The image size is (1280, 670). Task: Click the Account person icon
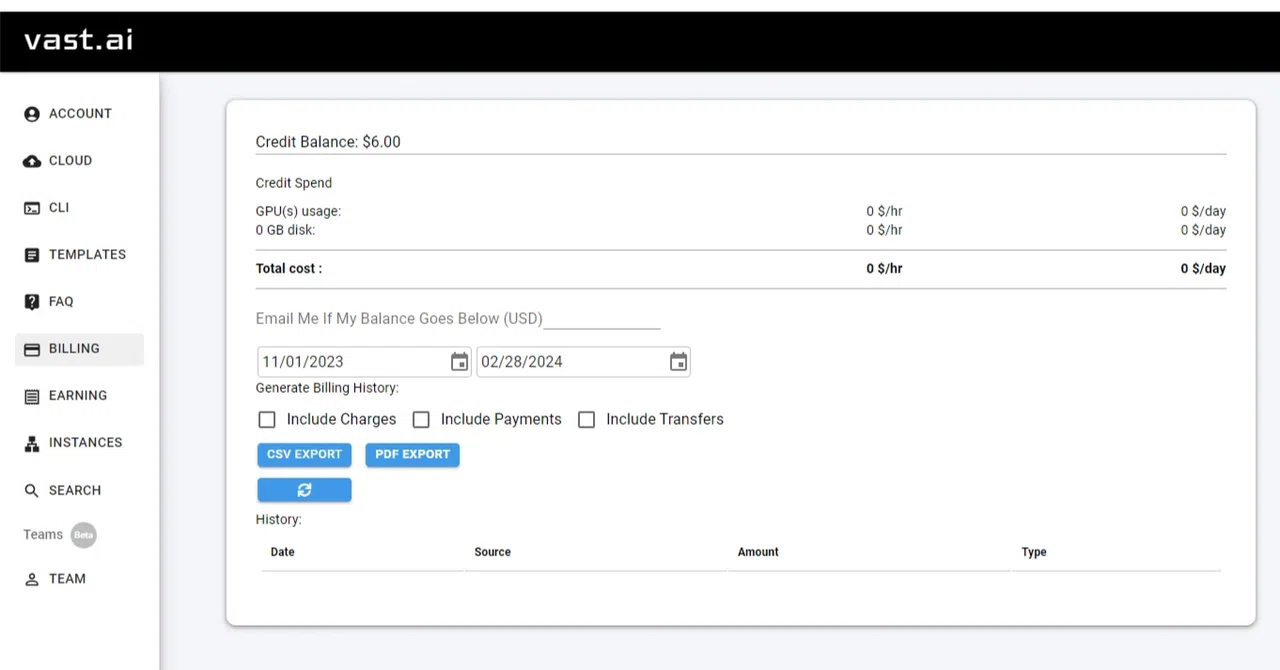(x=31, y=114)
